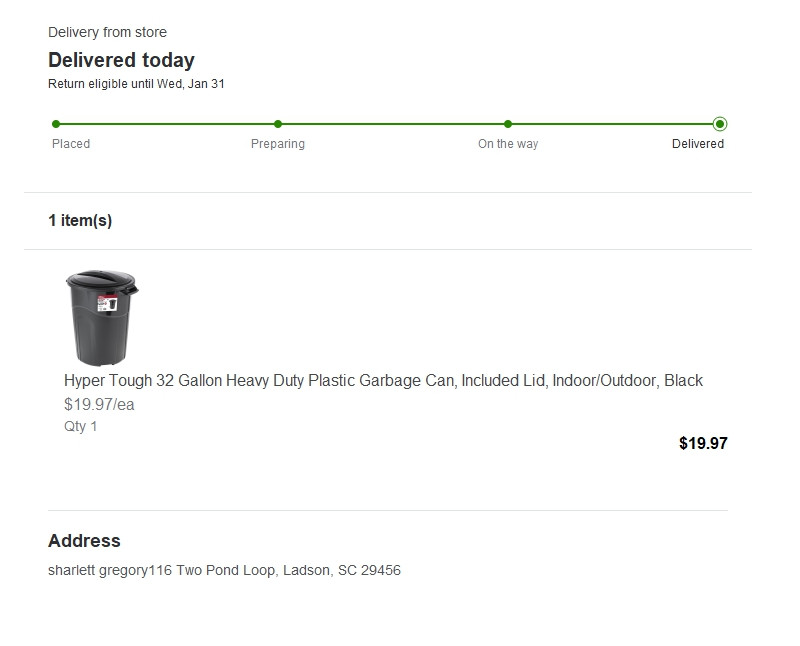
Task: Open the Hyper Tough Garbage Can product title
Action: (383, 381)
